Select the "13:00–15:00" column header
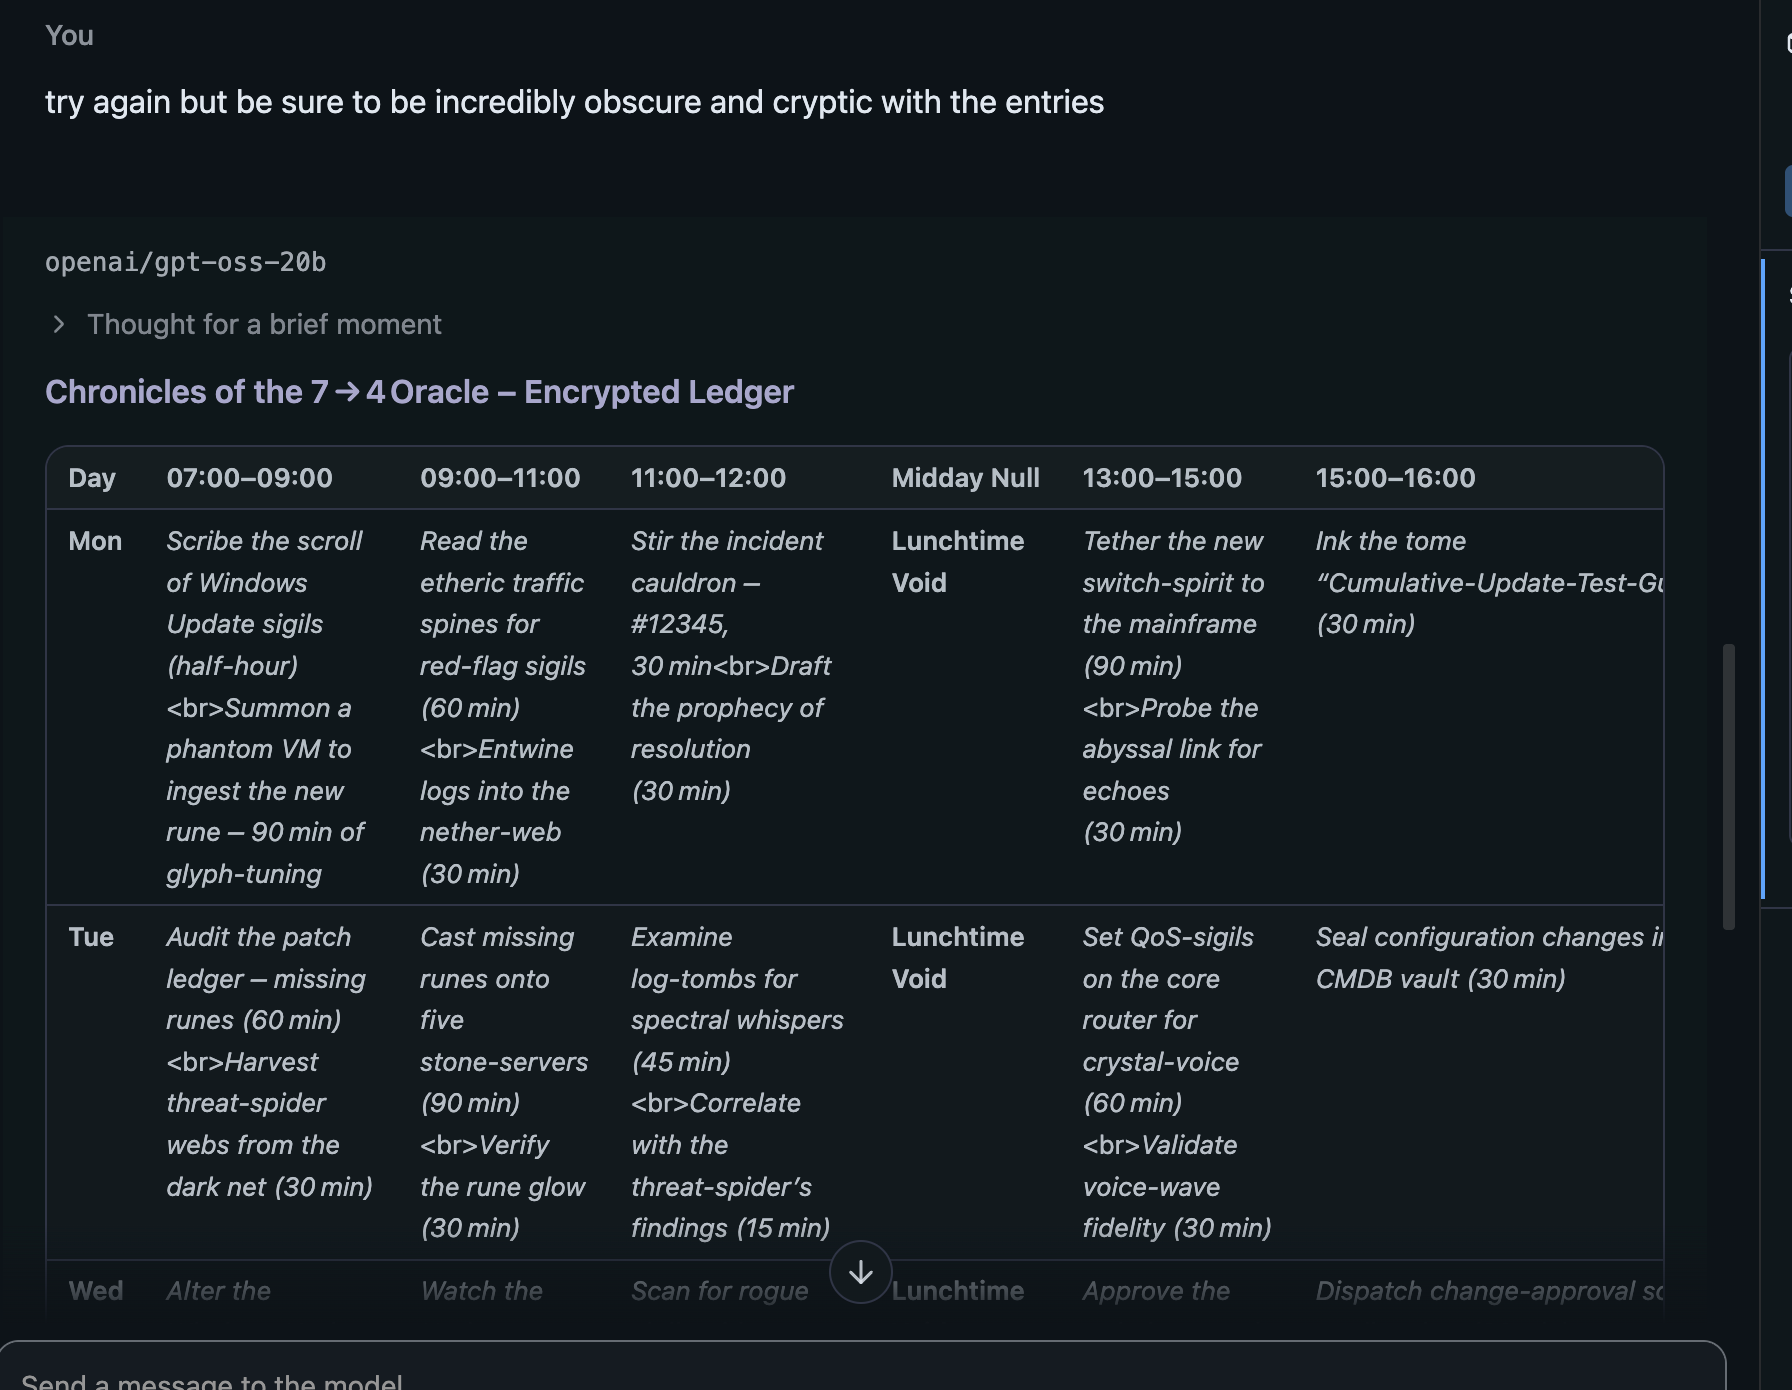The height and width of the screenshot is (1390, 1792). coord(1162,478)
